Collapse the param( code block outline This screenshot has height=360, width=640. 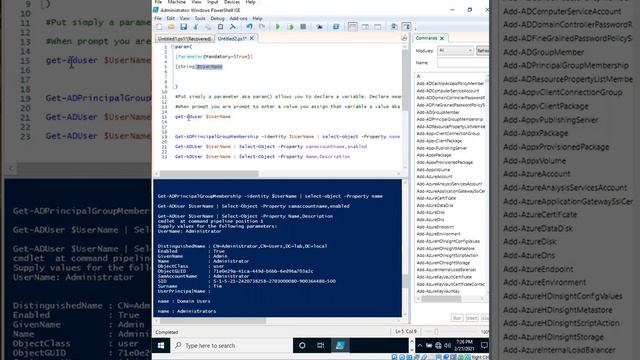click(x=172, y=47)
